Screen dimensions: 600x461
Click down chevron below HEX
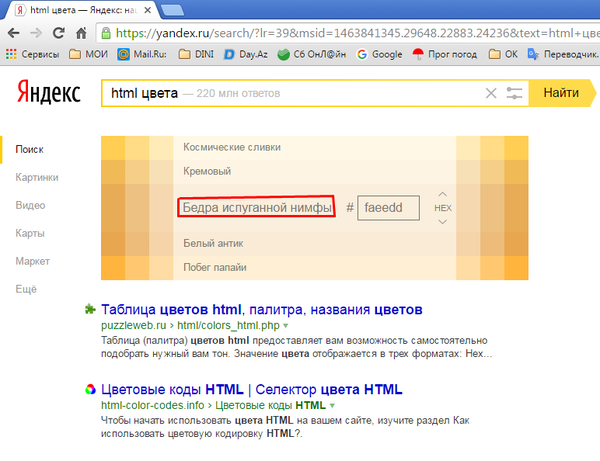point(443,222)
